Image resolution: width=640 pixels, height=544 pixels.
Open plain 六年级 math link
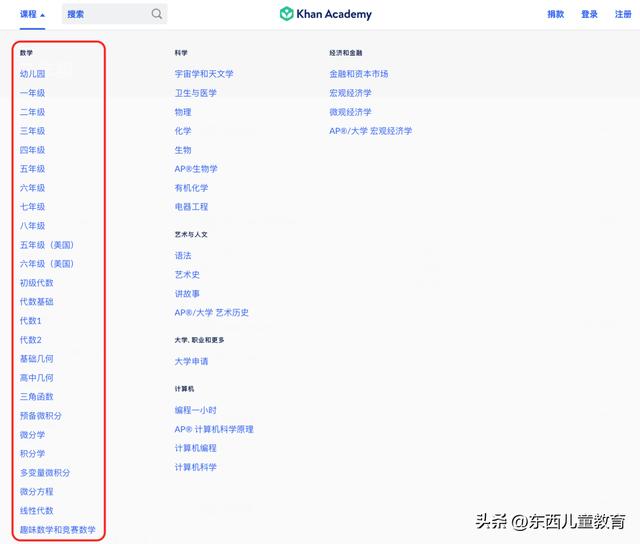[33, 188]
